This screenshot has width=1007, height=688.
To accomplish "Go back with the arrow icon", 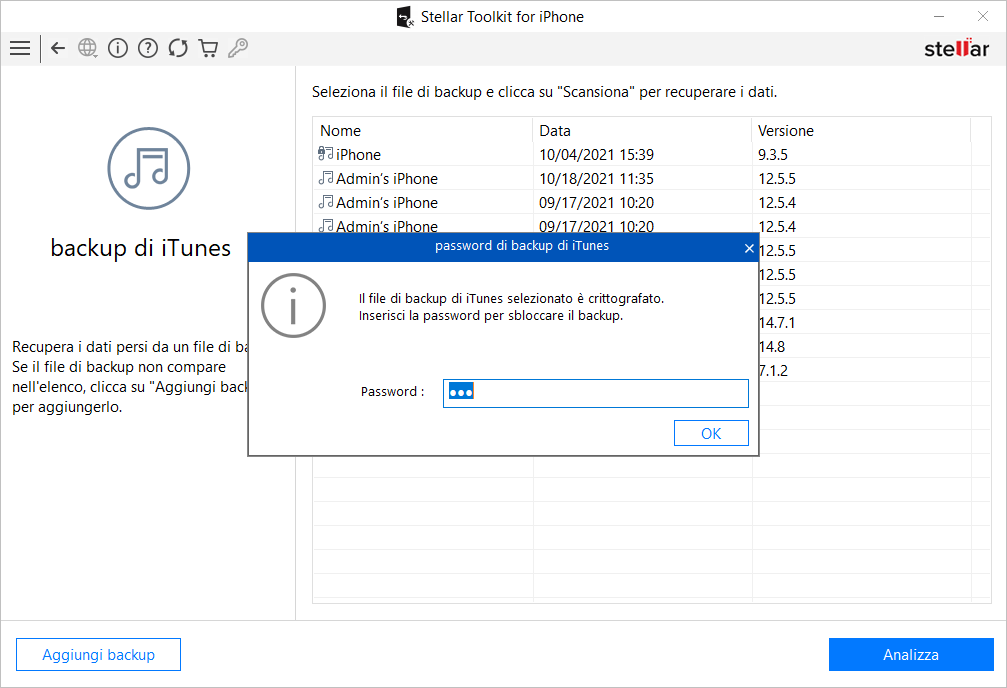I will (58, 48).
